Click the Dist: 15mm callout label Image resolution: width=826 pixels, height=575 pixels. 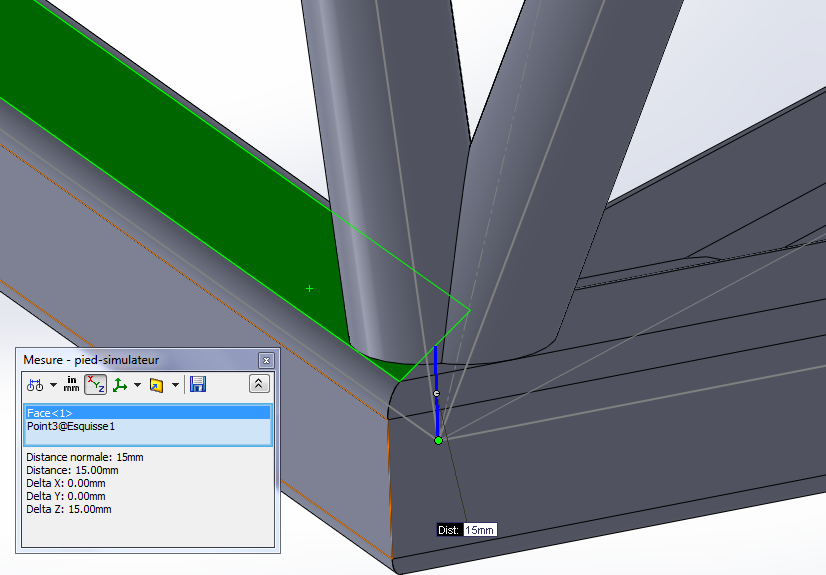[x=467, y=530]
